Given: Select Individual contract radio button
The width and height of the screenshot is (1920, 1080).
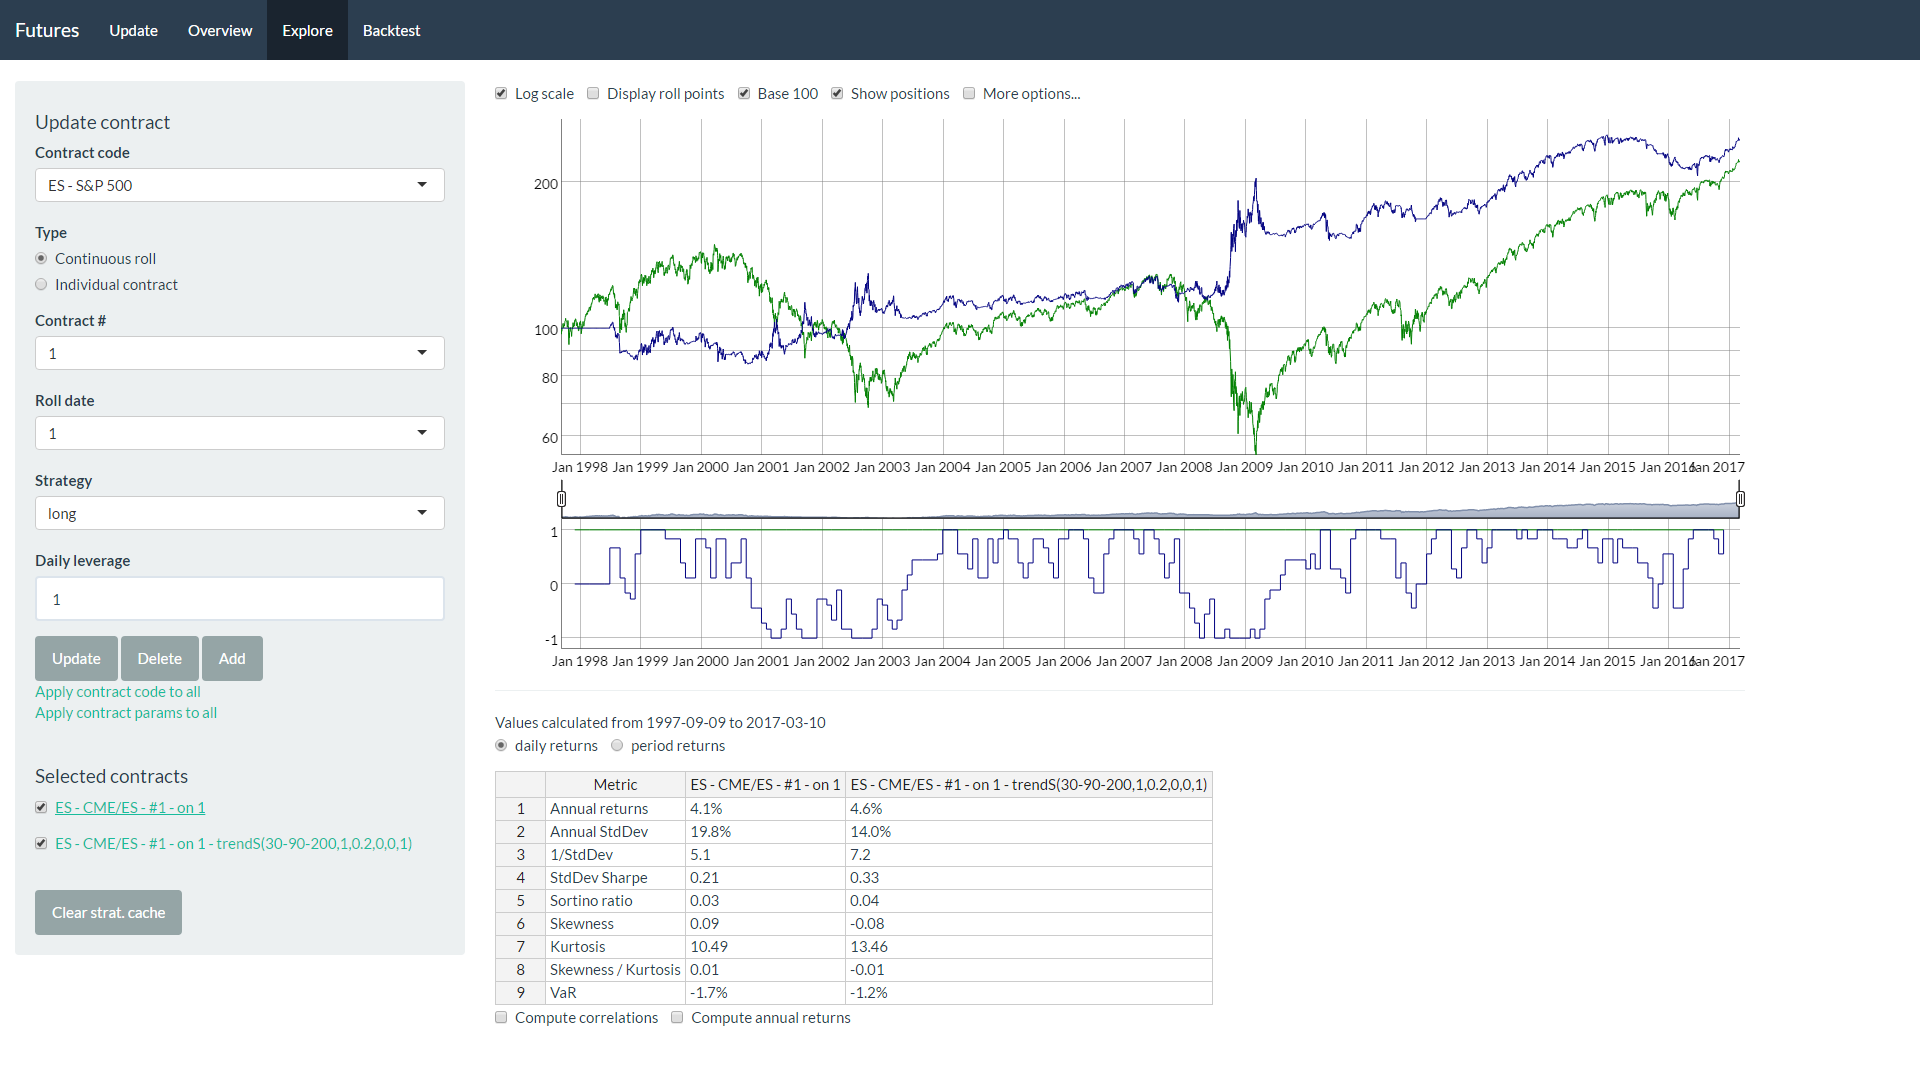Looking at the screenshot, I should click(41, 284).
